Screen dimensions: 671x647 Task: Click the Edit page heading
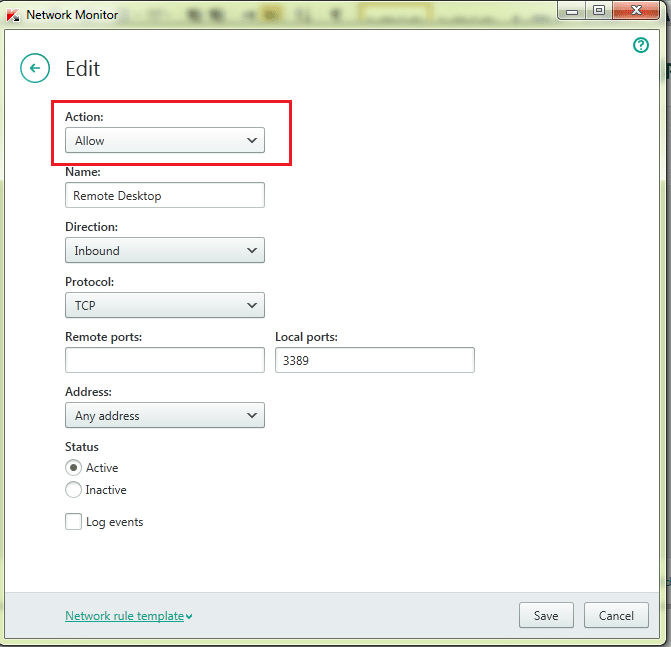tap(83, 68)
